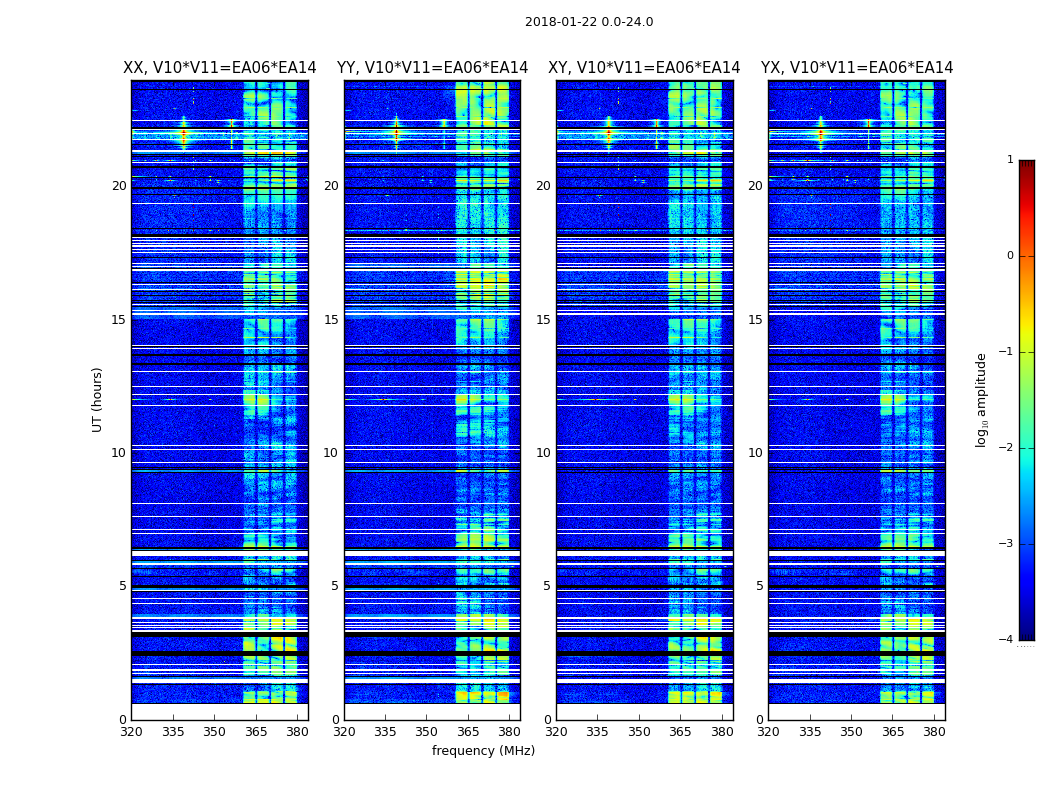Click the UT (hours) axis label
This screenshot has height=800, width=1050.
pyautogui.click(x=97, y=400)
